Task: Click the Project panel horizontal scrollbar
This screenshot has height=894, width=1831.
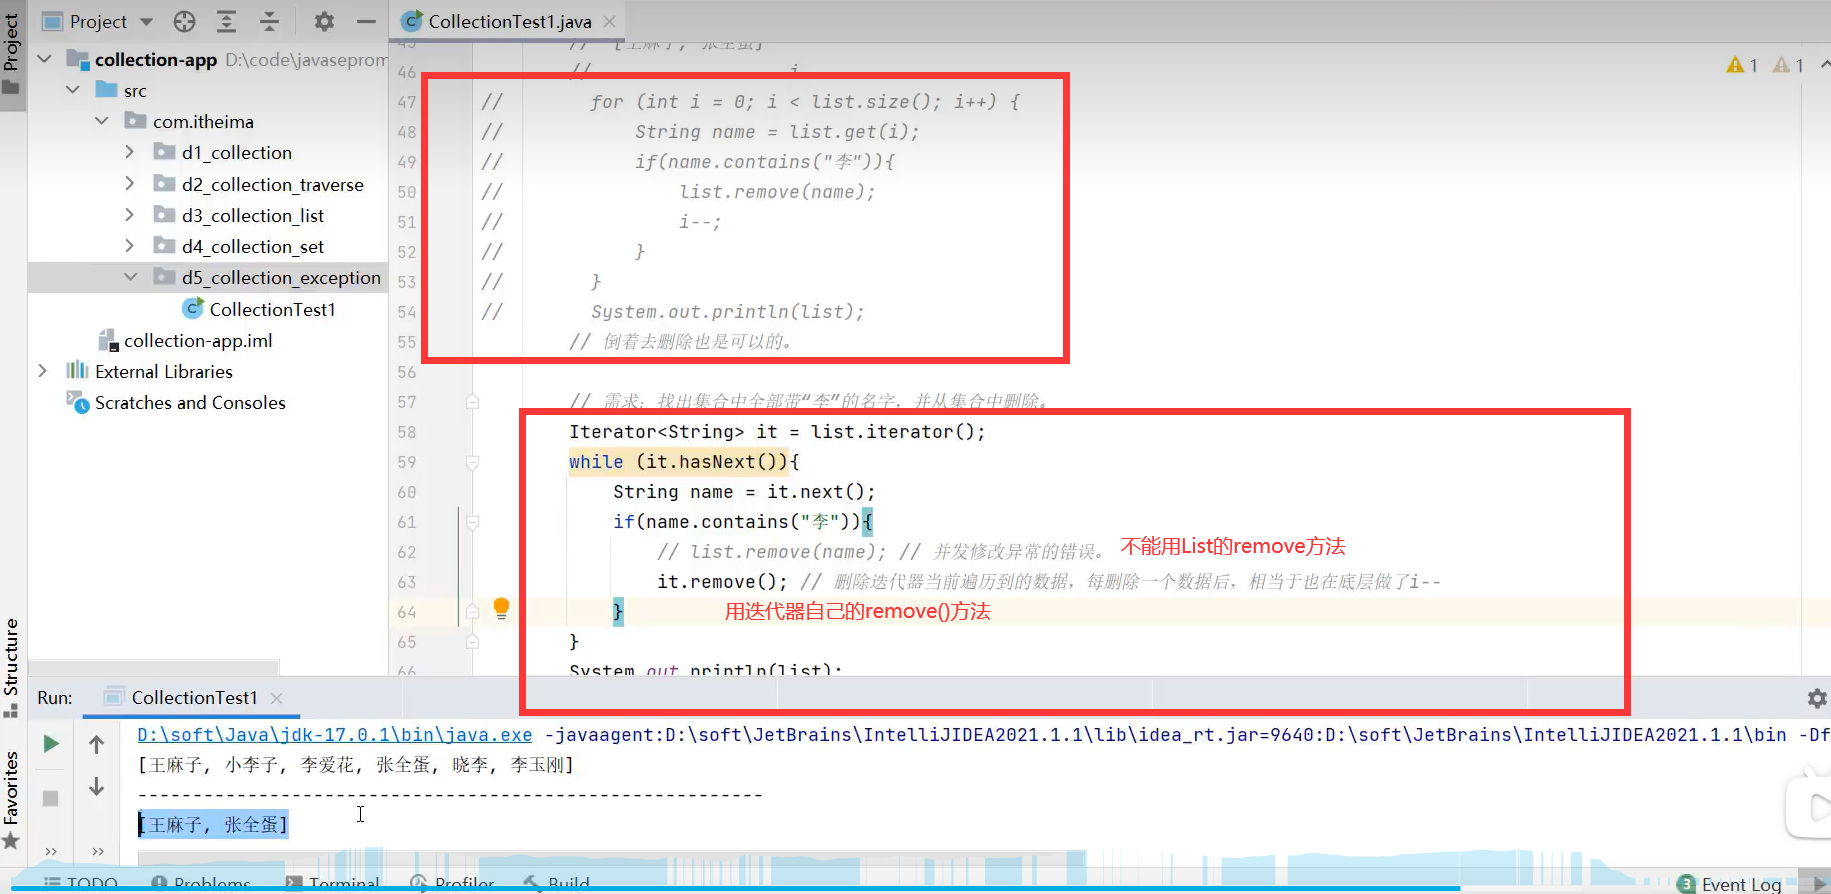Action: (154, 665)
